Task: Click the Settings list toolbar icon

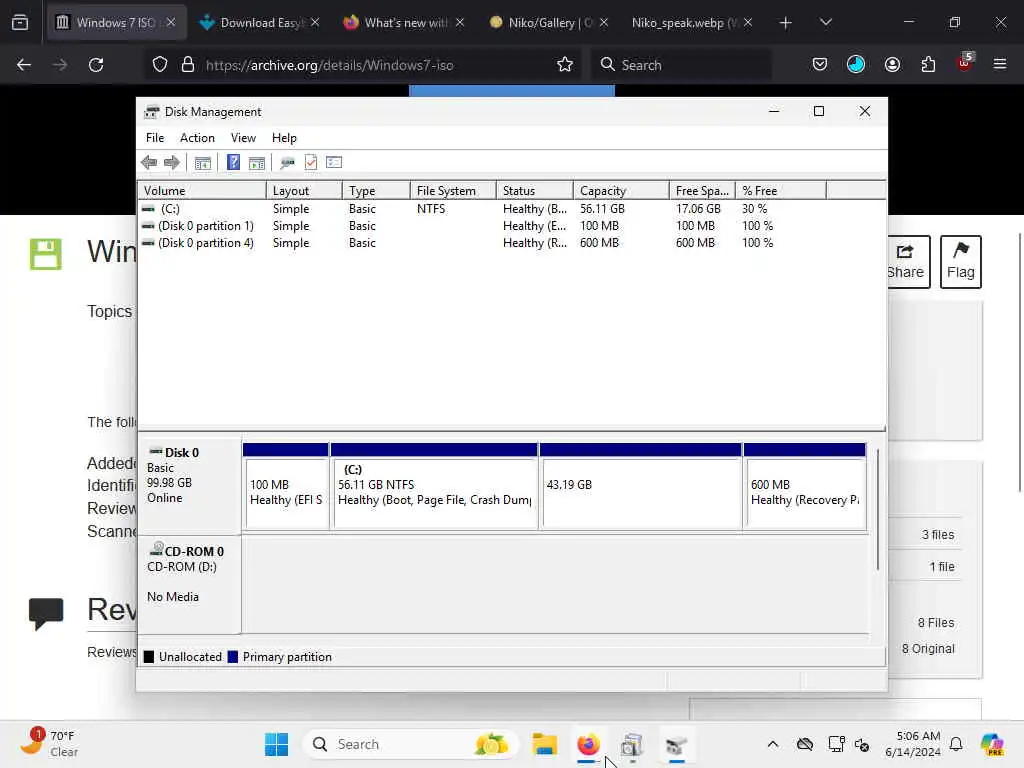Action: coord(334,162)
